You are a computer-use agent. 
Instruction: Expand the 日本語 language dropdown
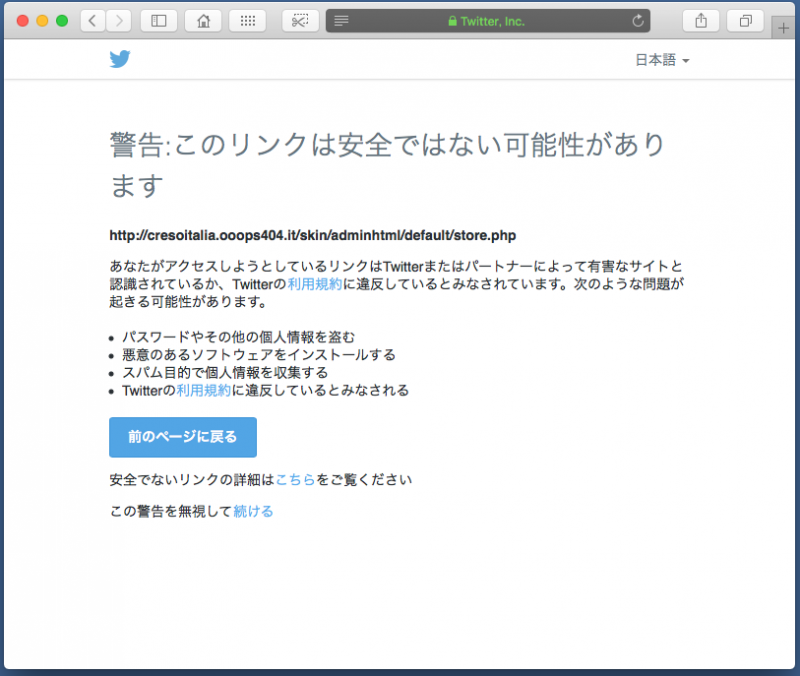pyautogui.click(x=662, y=60)
